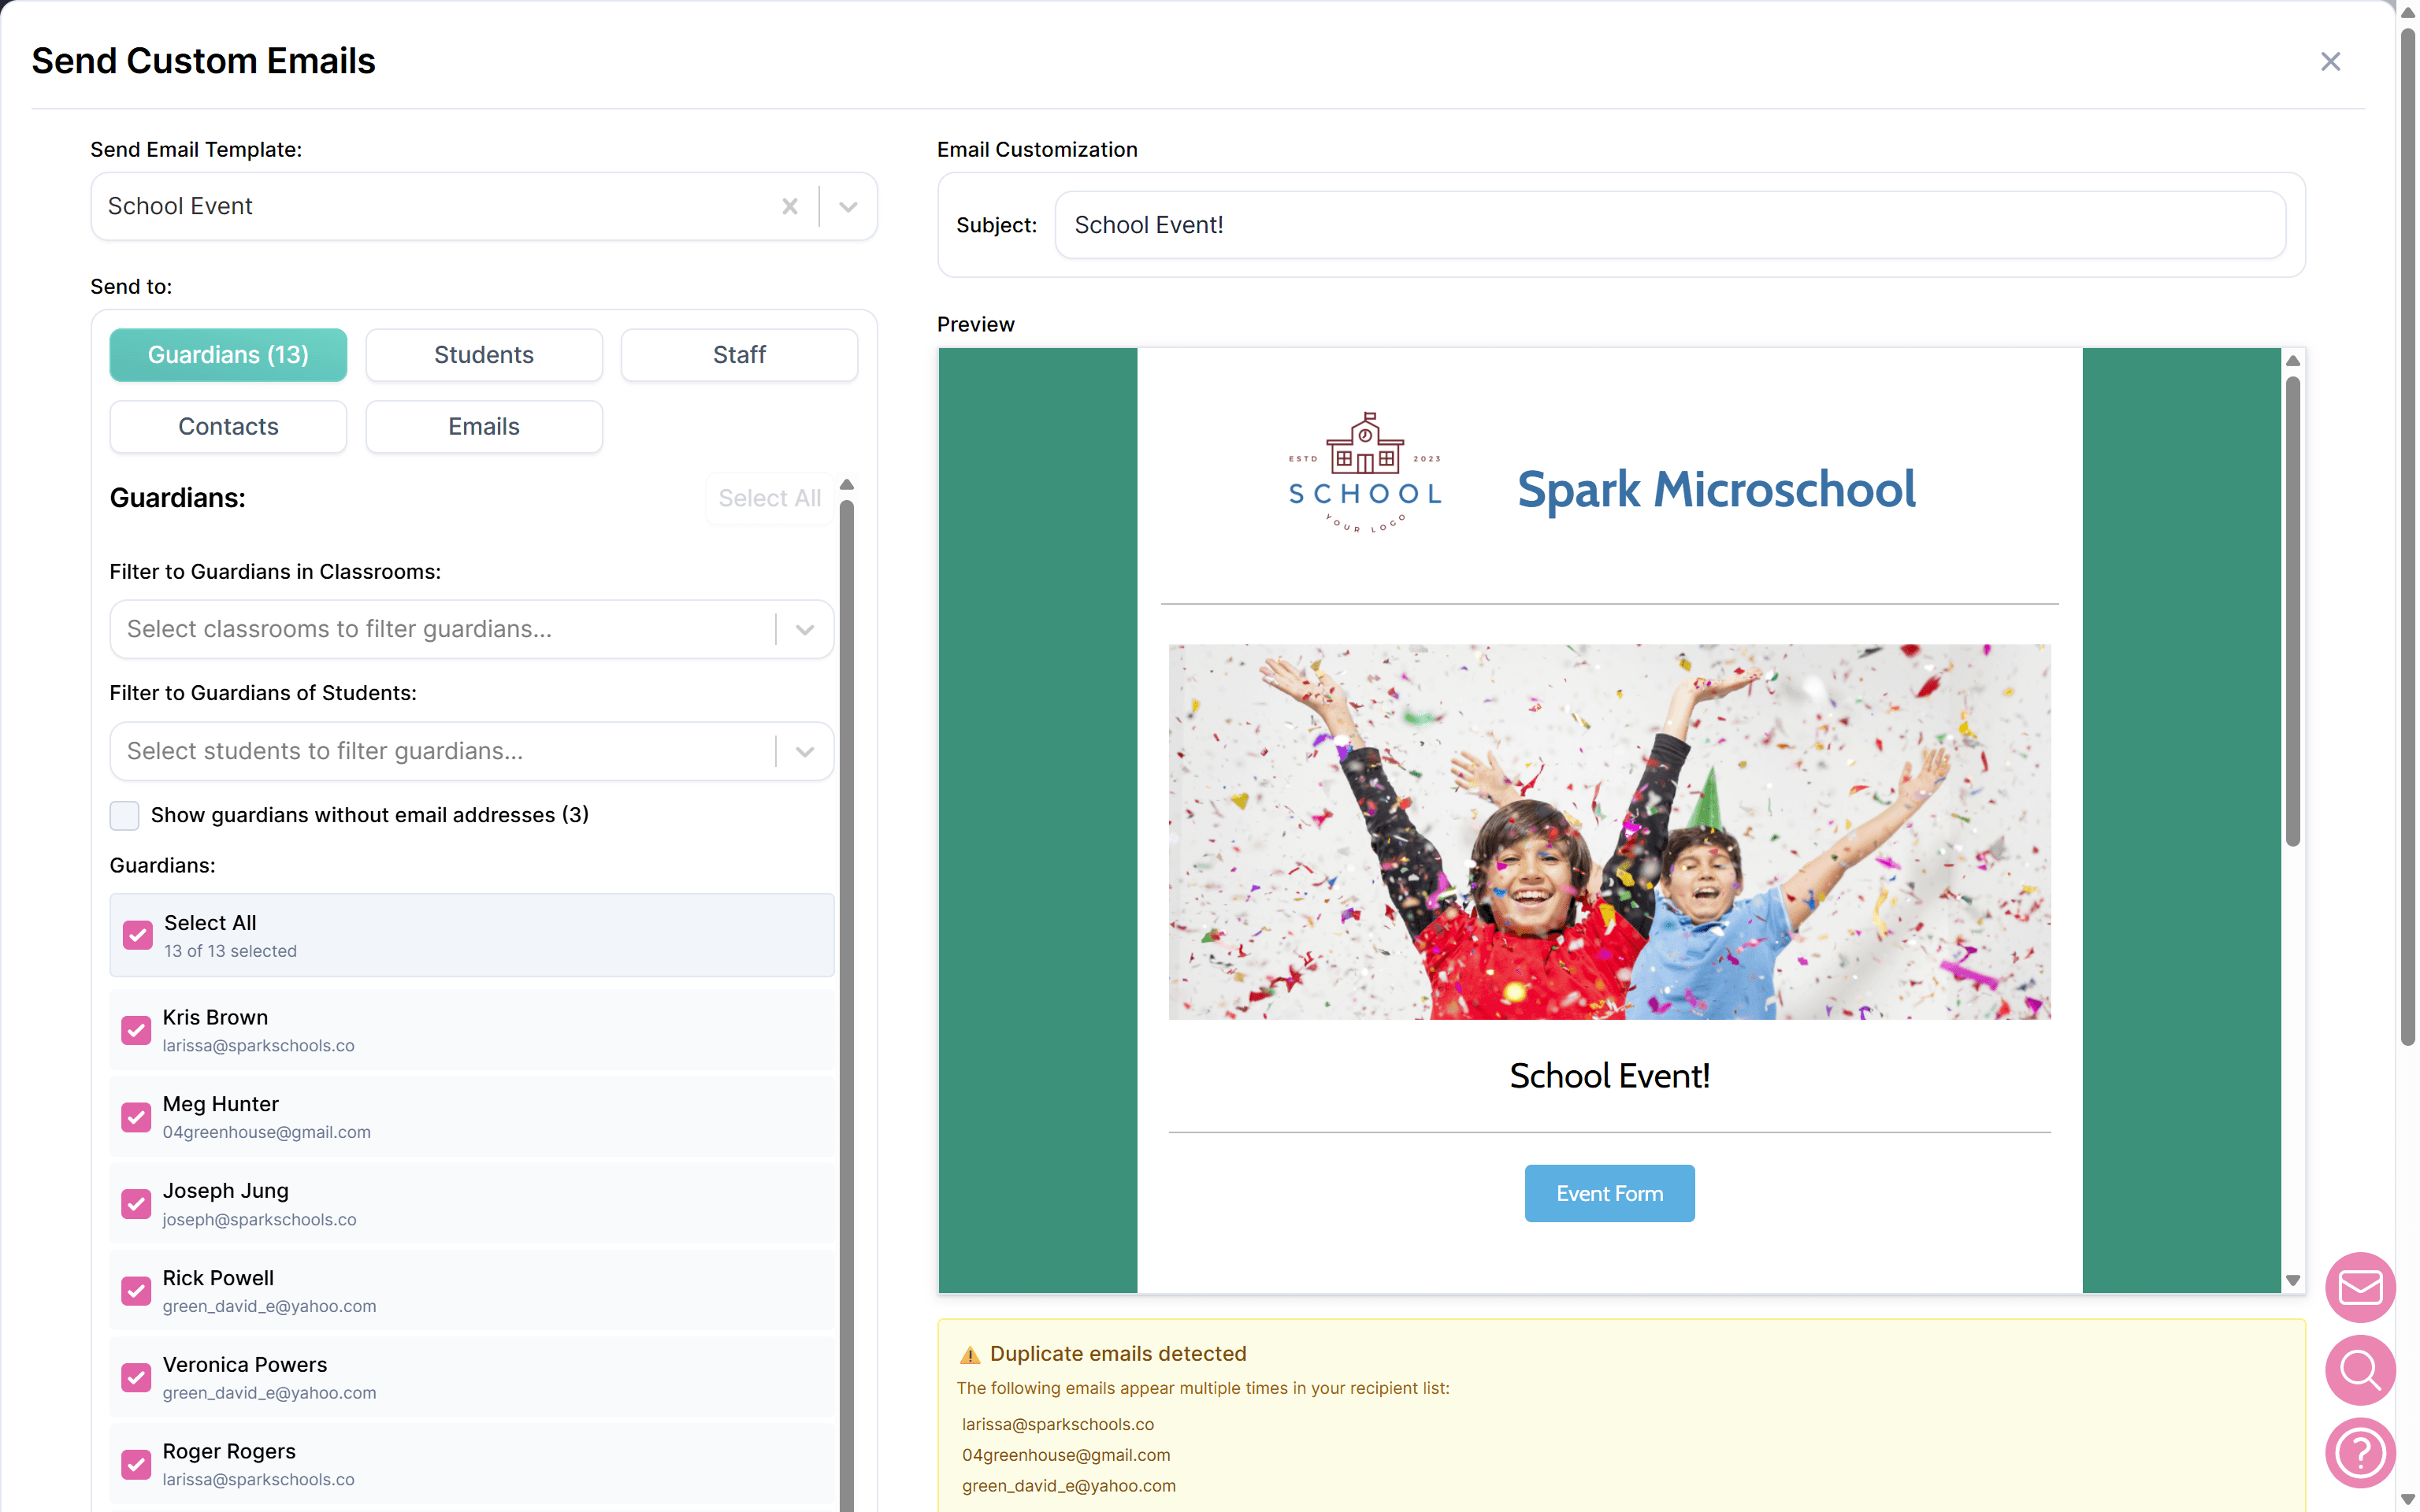Open the Contacts recipient group
The width and height of the screenshot is (2420, 1512).
coord(228,427)
